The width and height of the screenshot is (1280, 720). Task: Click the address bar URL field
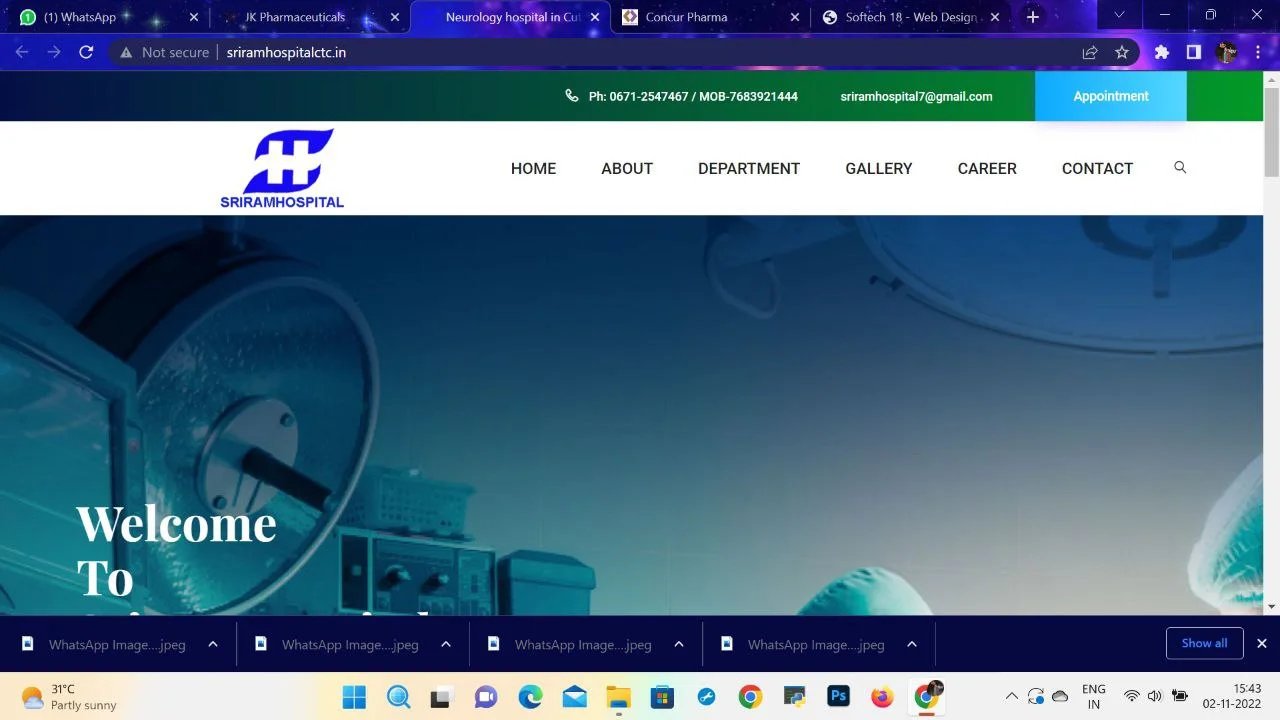(600, 52)
